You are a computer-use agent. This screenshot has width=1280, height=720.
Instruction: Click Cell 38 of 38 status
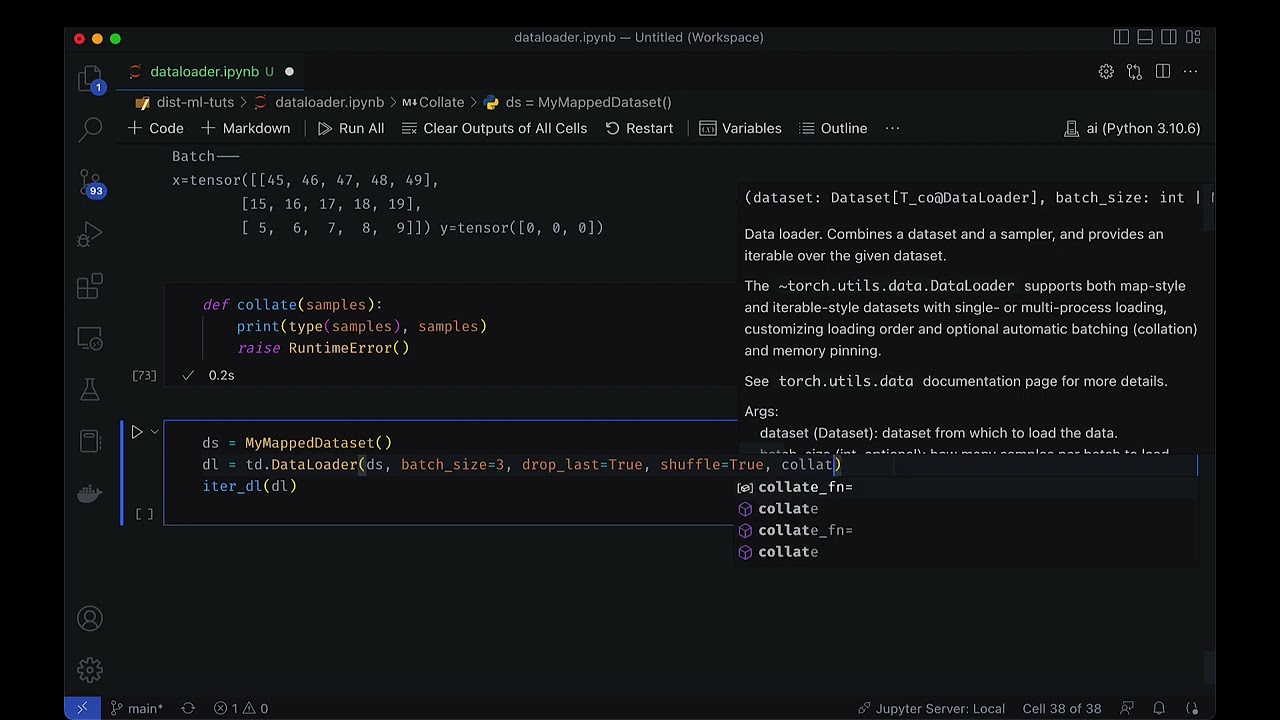pyautogui.click(x=1062, y=708)
